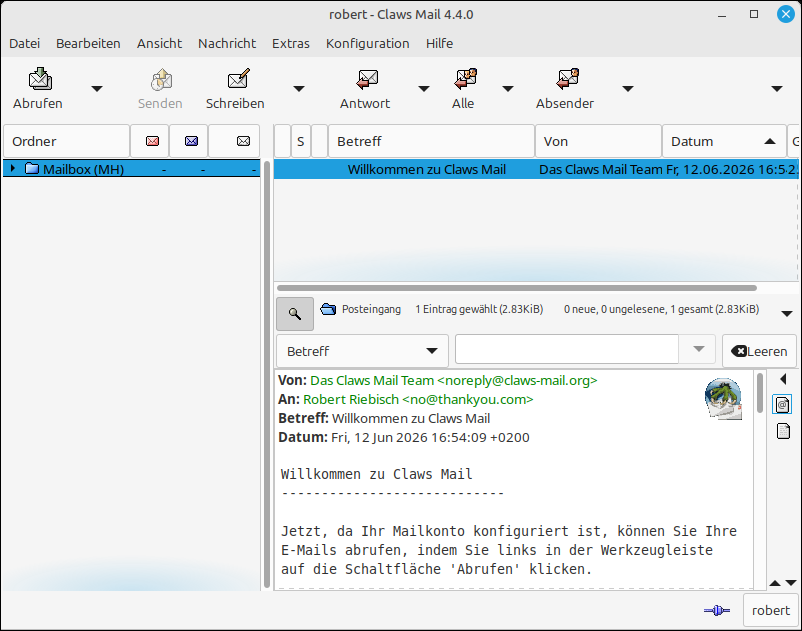Toggle the quick search magnifier button

click(x=295, y=313)
